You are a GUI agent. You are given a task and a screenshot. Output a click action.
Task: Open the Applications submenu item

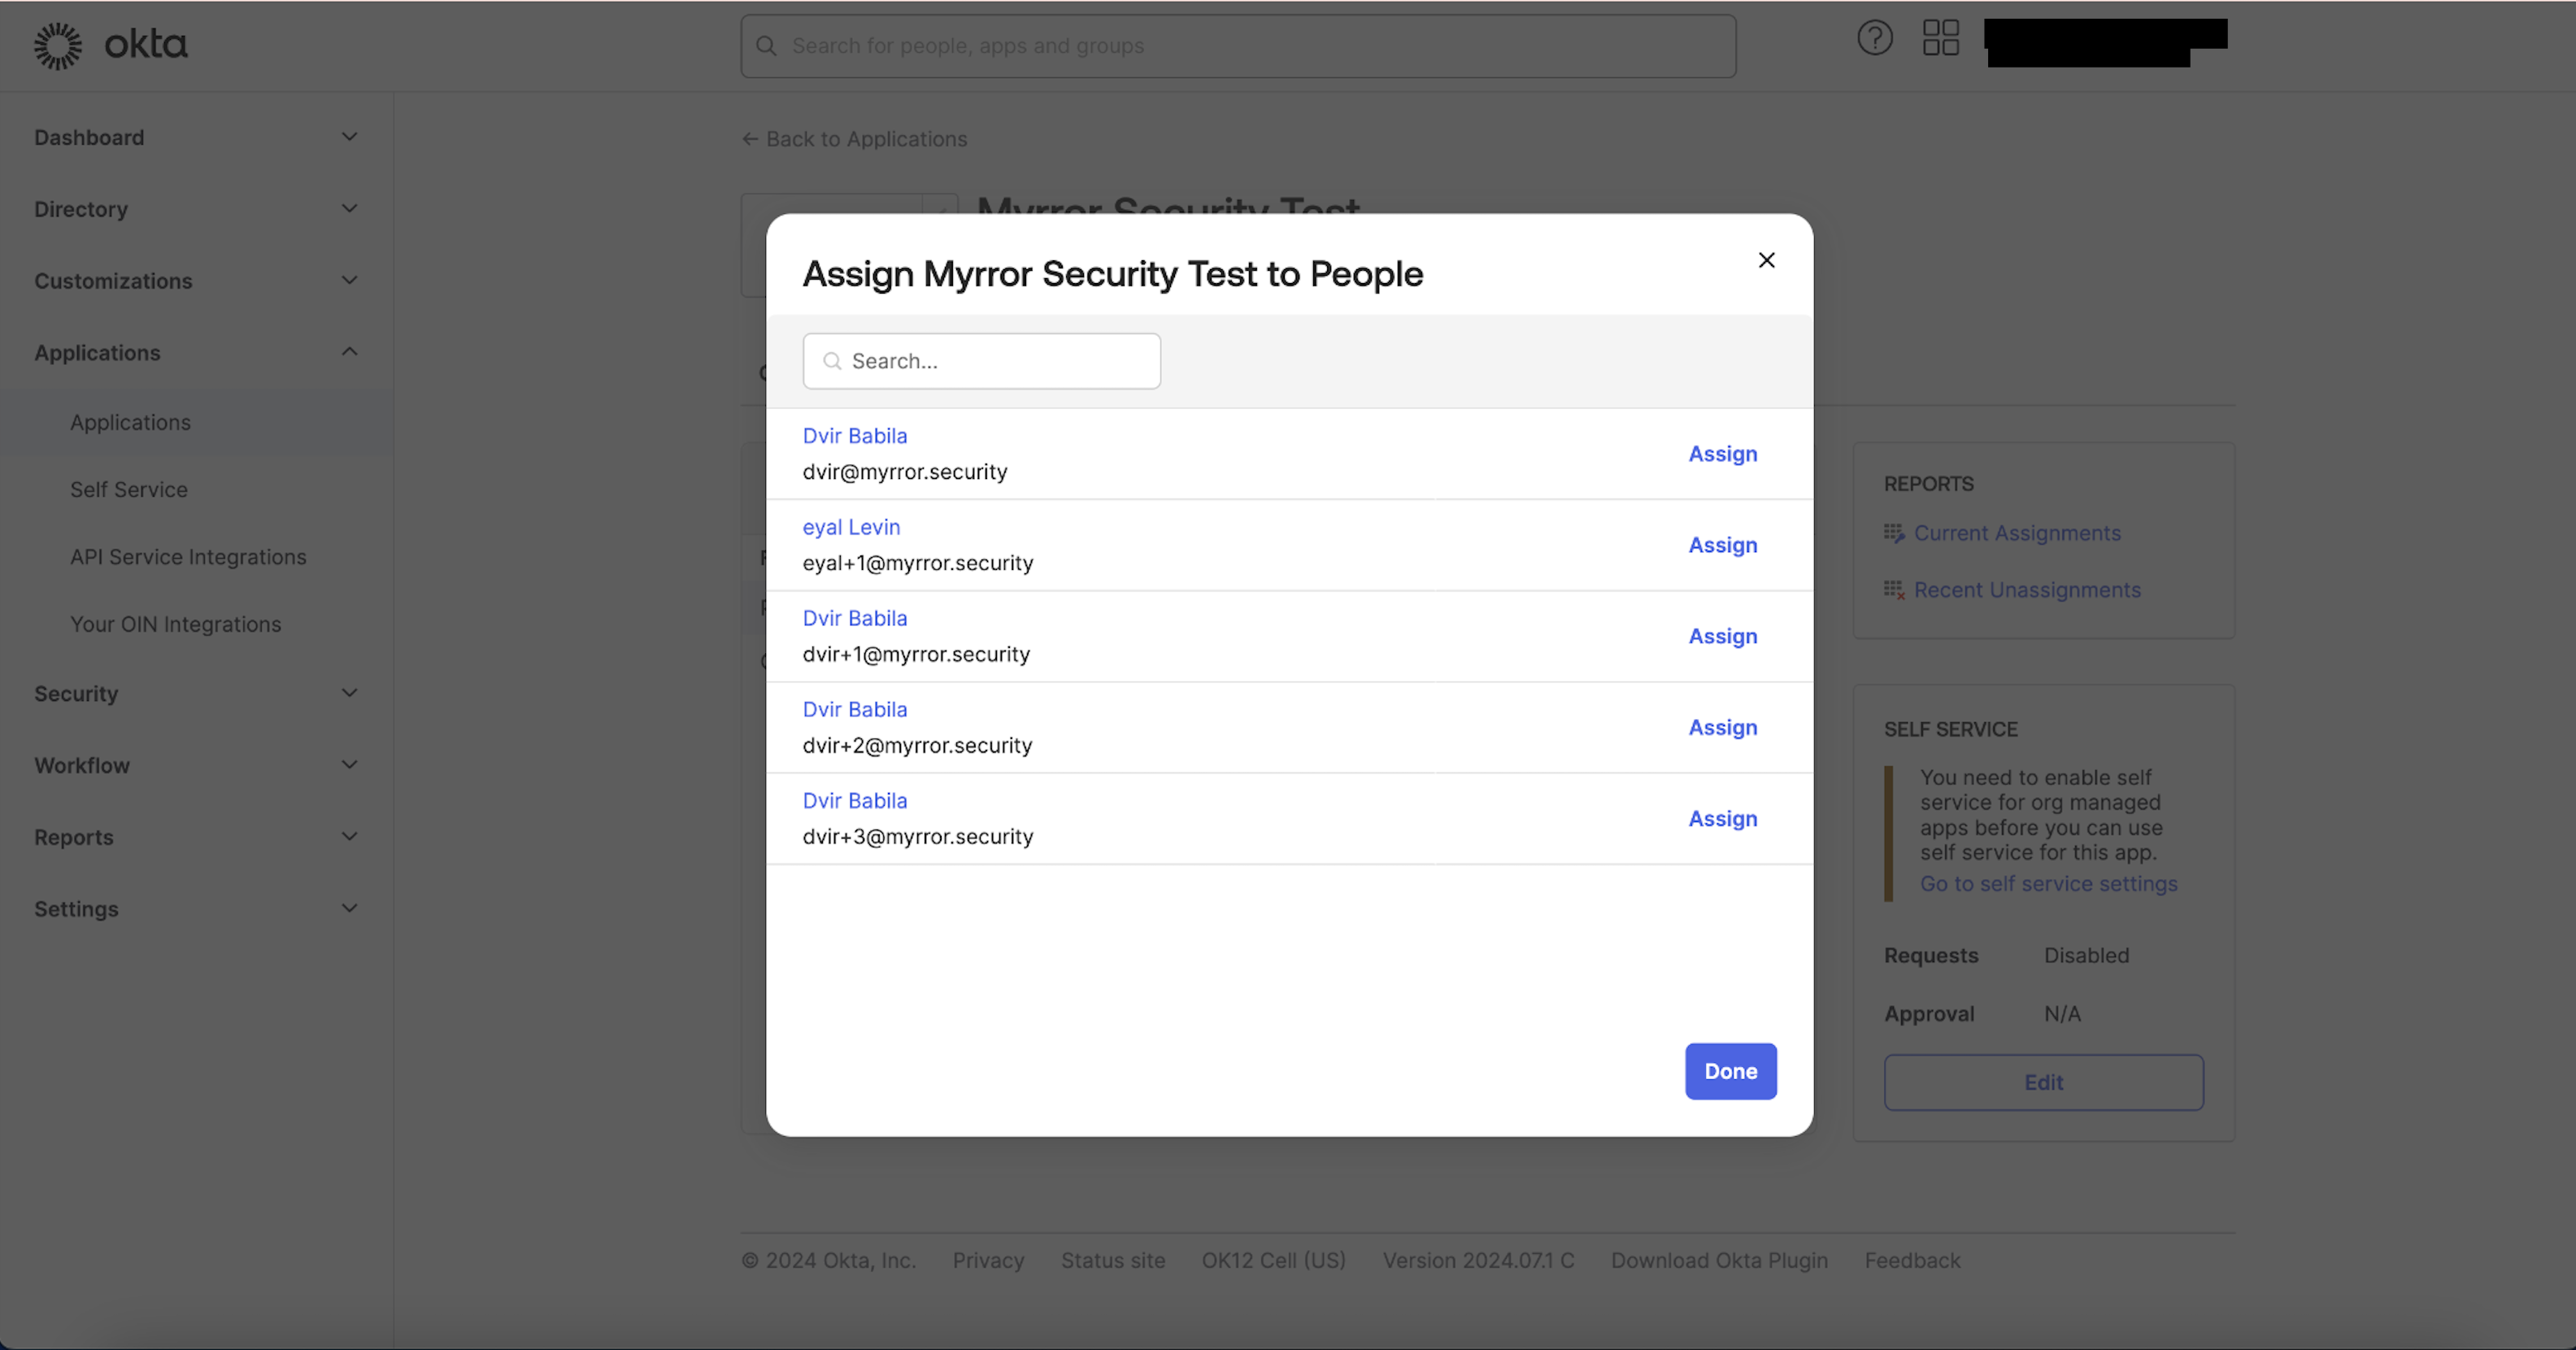(x=130, y=422)
